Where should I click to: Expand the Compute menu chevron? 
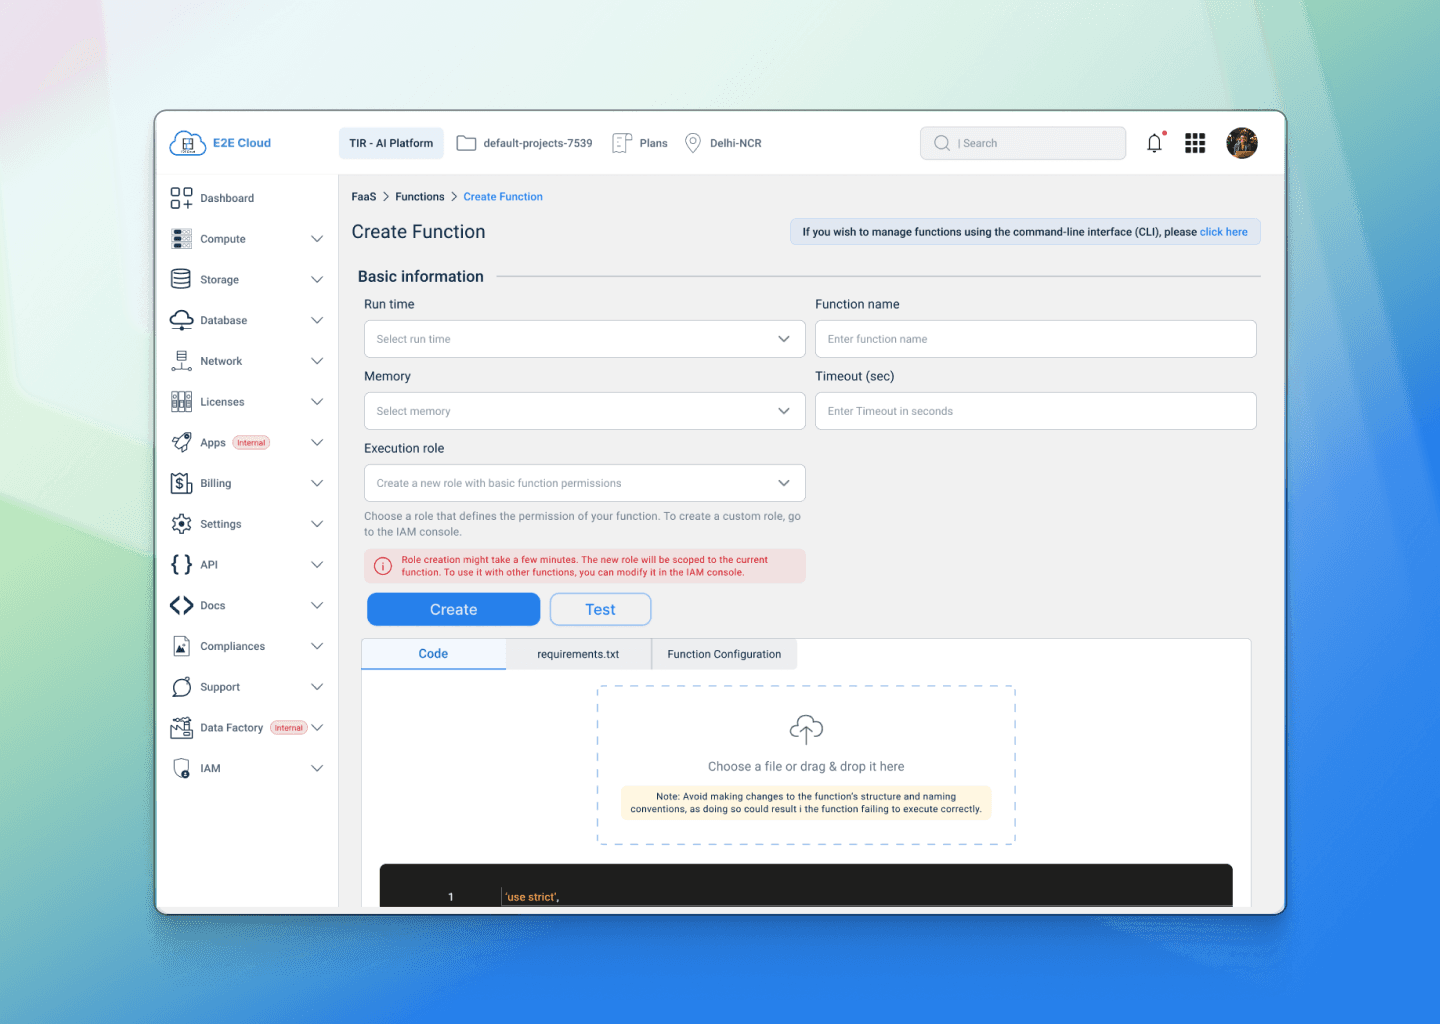(x=317, y=239)
